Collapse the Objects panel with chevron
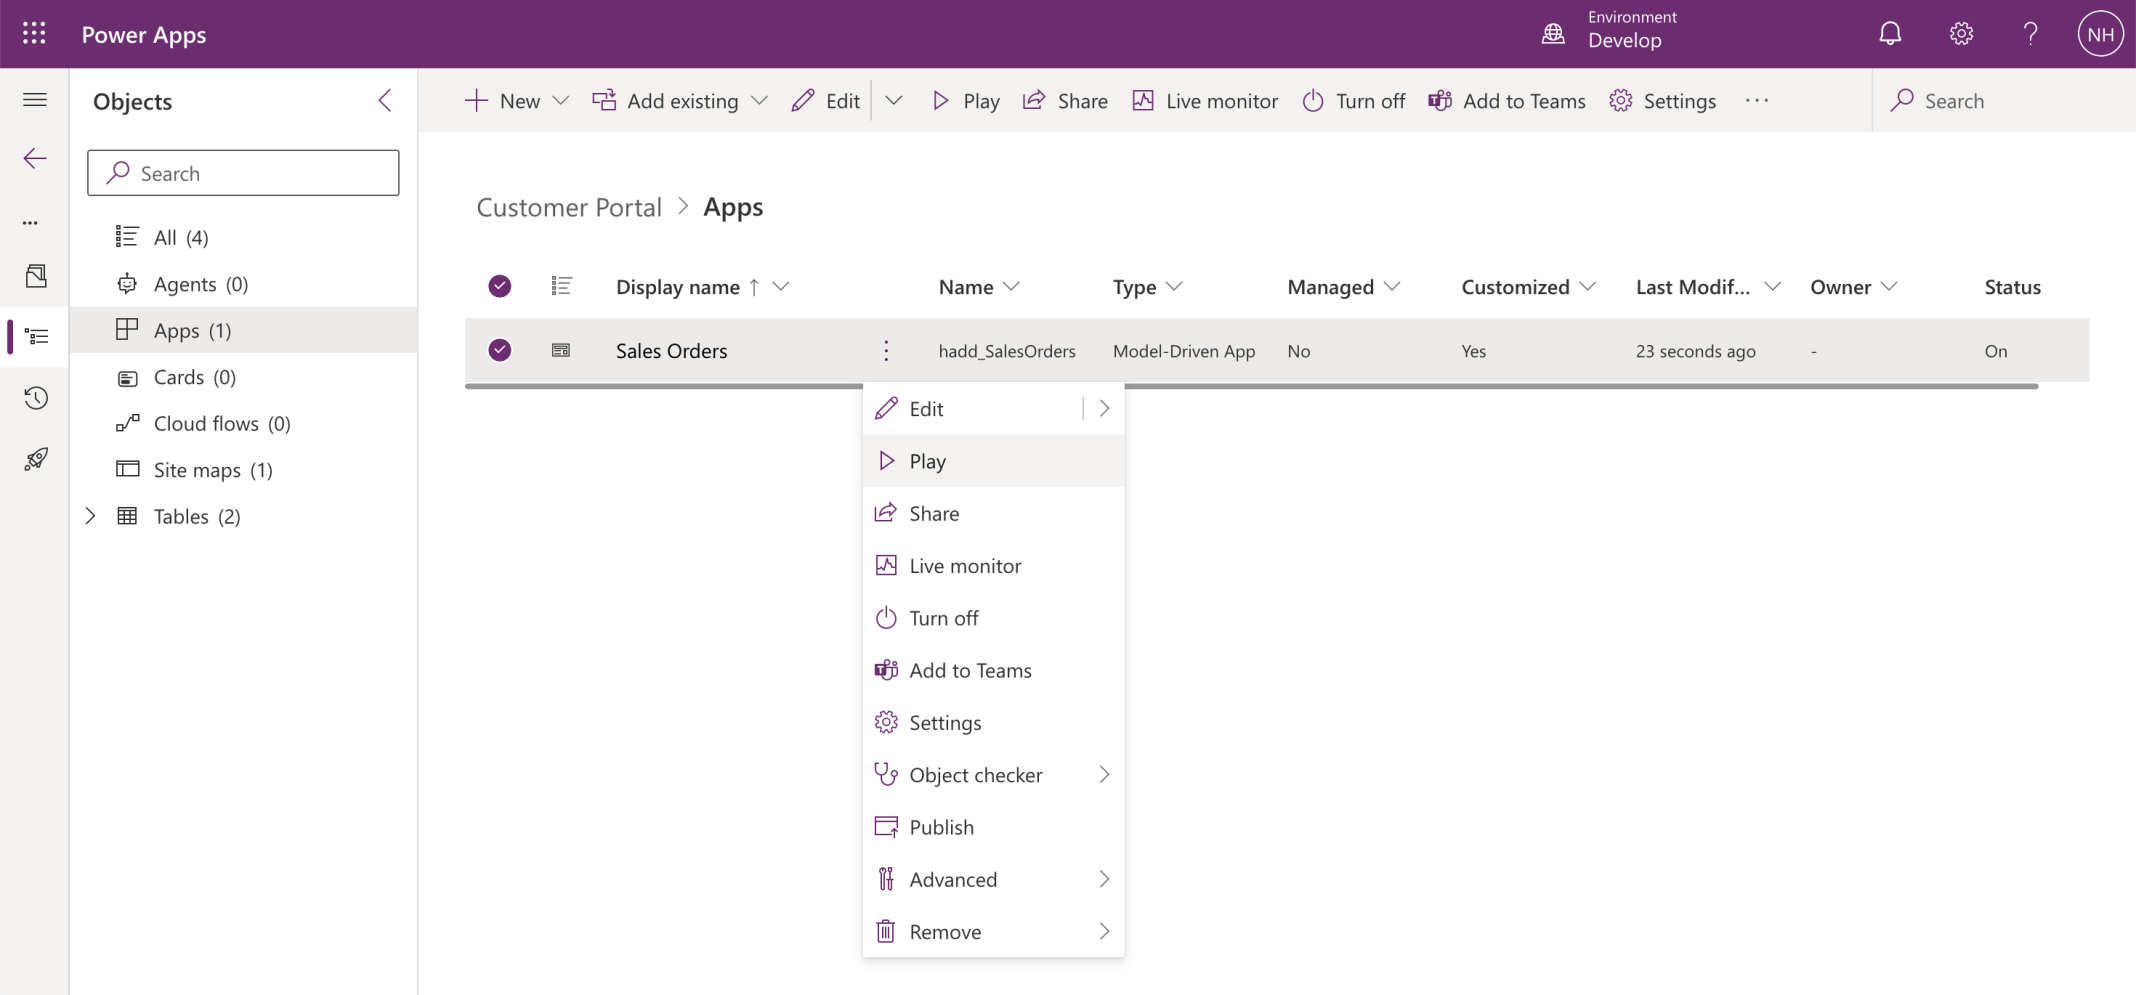Image resolution: width=2136 pixels, height=995 pixels. point(385,101)
